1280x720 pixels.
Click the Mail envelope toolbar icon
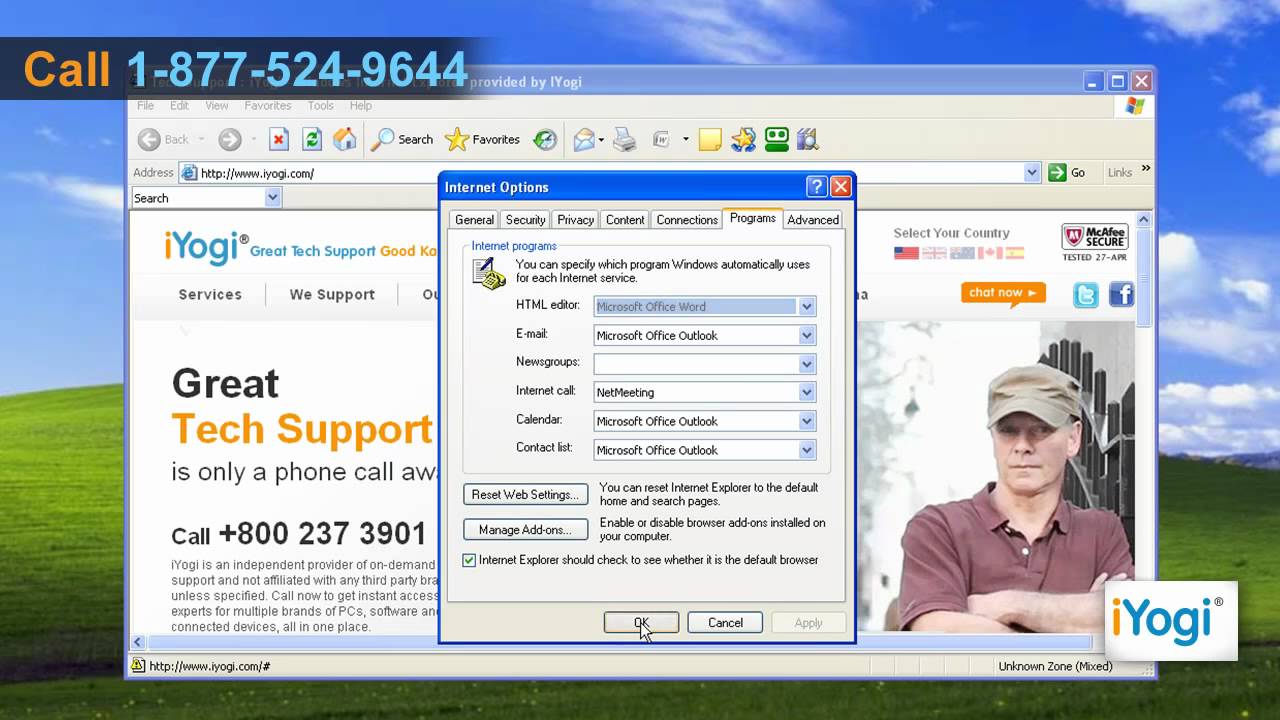[x=584, y=140]
